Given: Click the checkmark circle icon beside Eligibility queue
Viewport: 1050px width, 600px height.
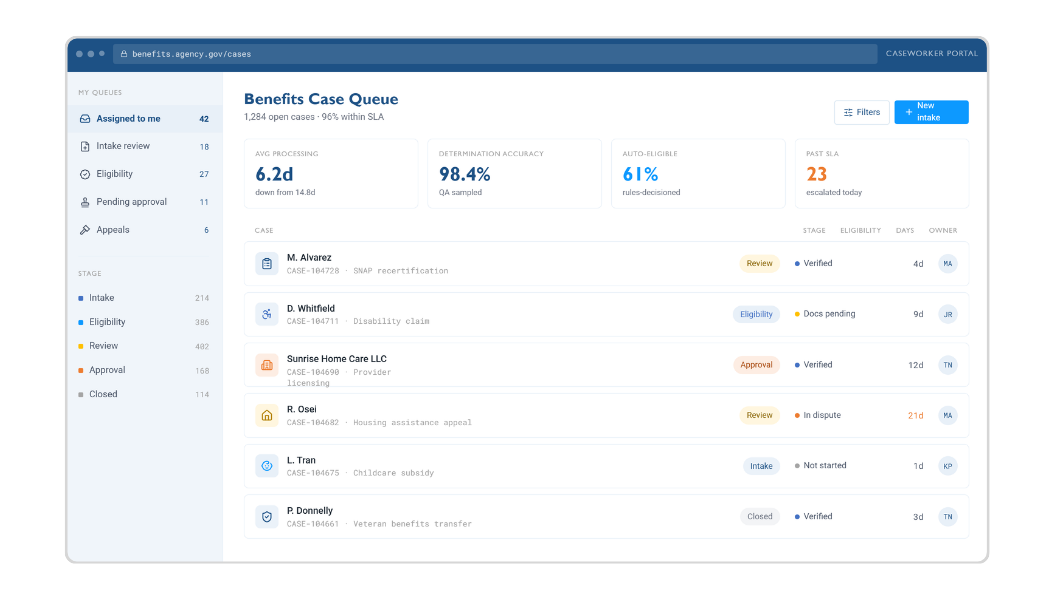Looking at the screenshot, I should (x=85, y=174).
